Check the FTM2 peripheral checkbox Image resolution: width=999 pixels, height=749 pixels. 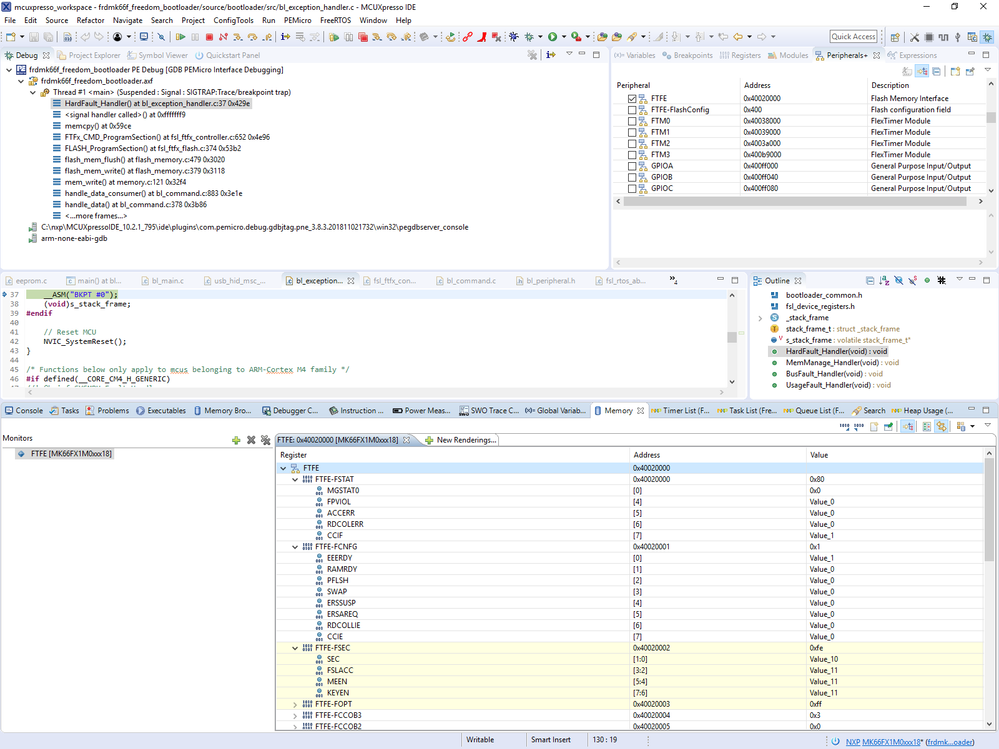632,143
